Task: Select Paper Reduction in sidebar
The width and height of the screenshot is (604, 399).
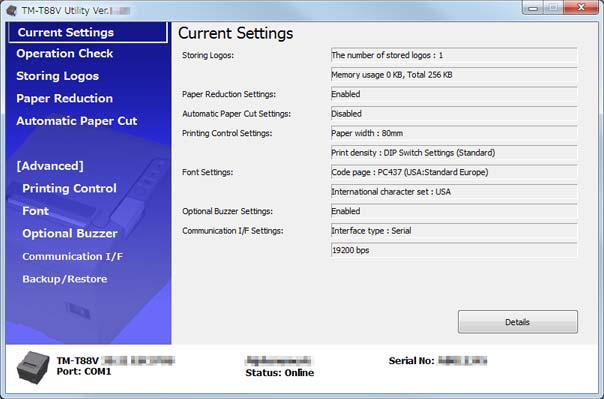Action: pyautogui.click(x=64, y=99)
